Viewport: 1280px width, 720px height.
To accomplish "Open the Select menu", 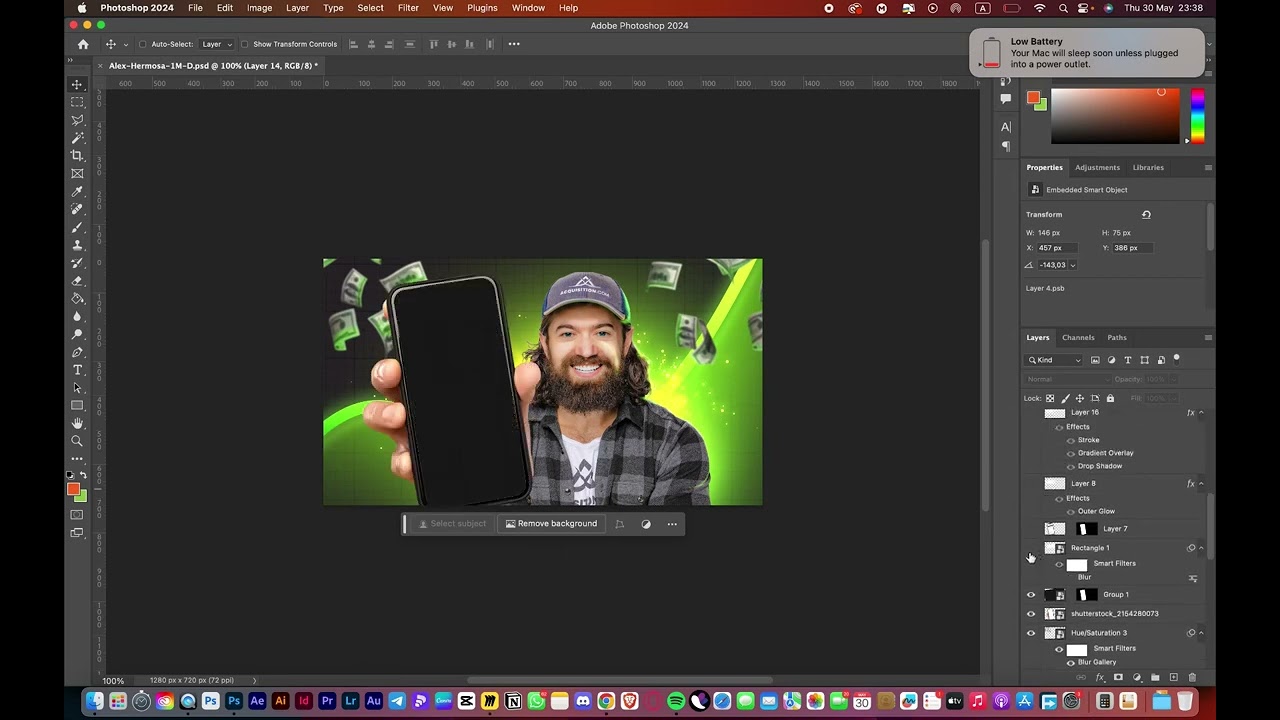I will [x=370, y=8].
